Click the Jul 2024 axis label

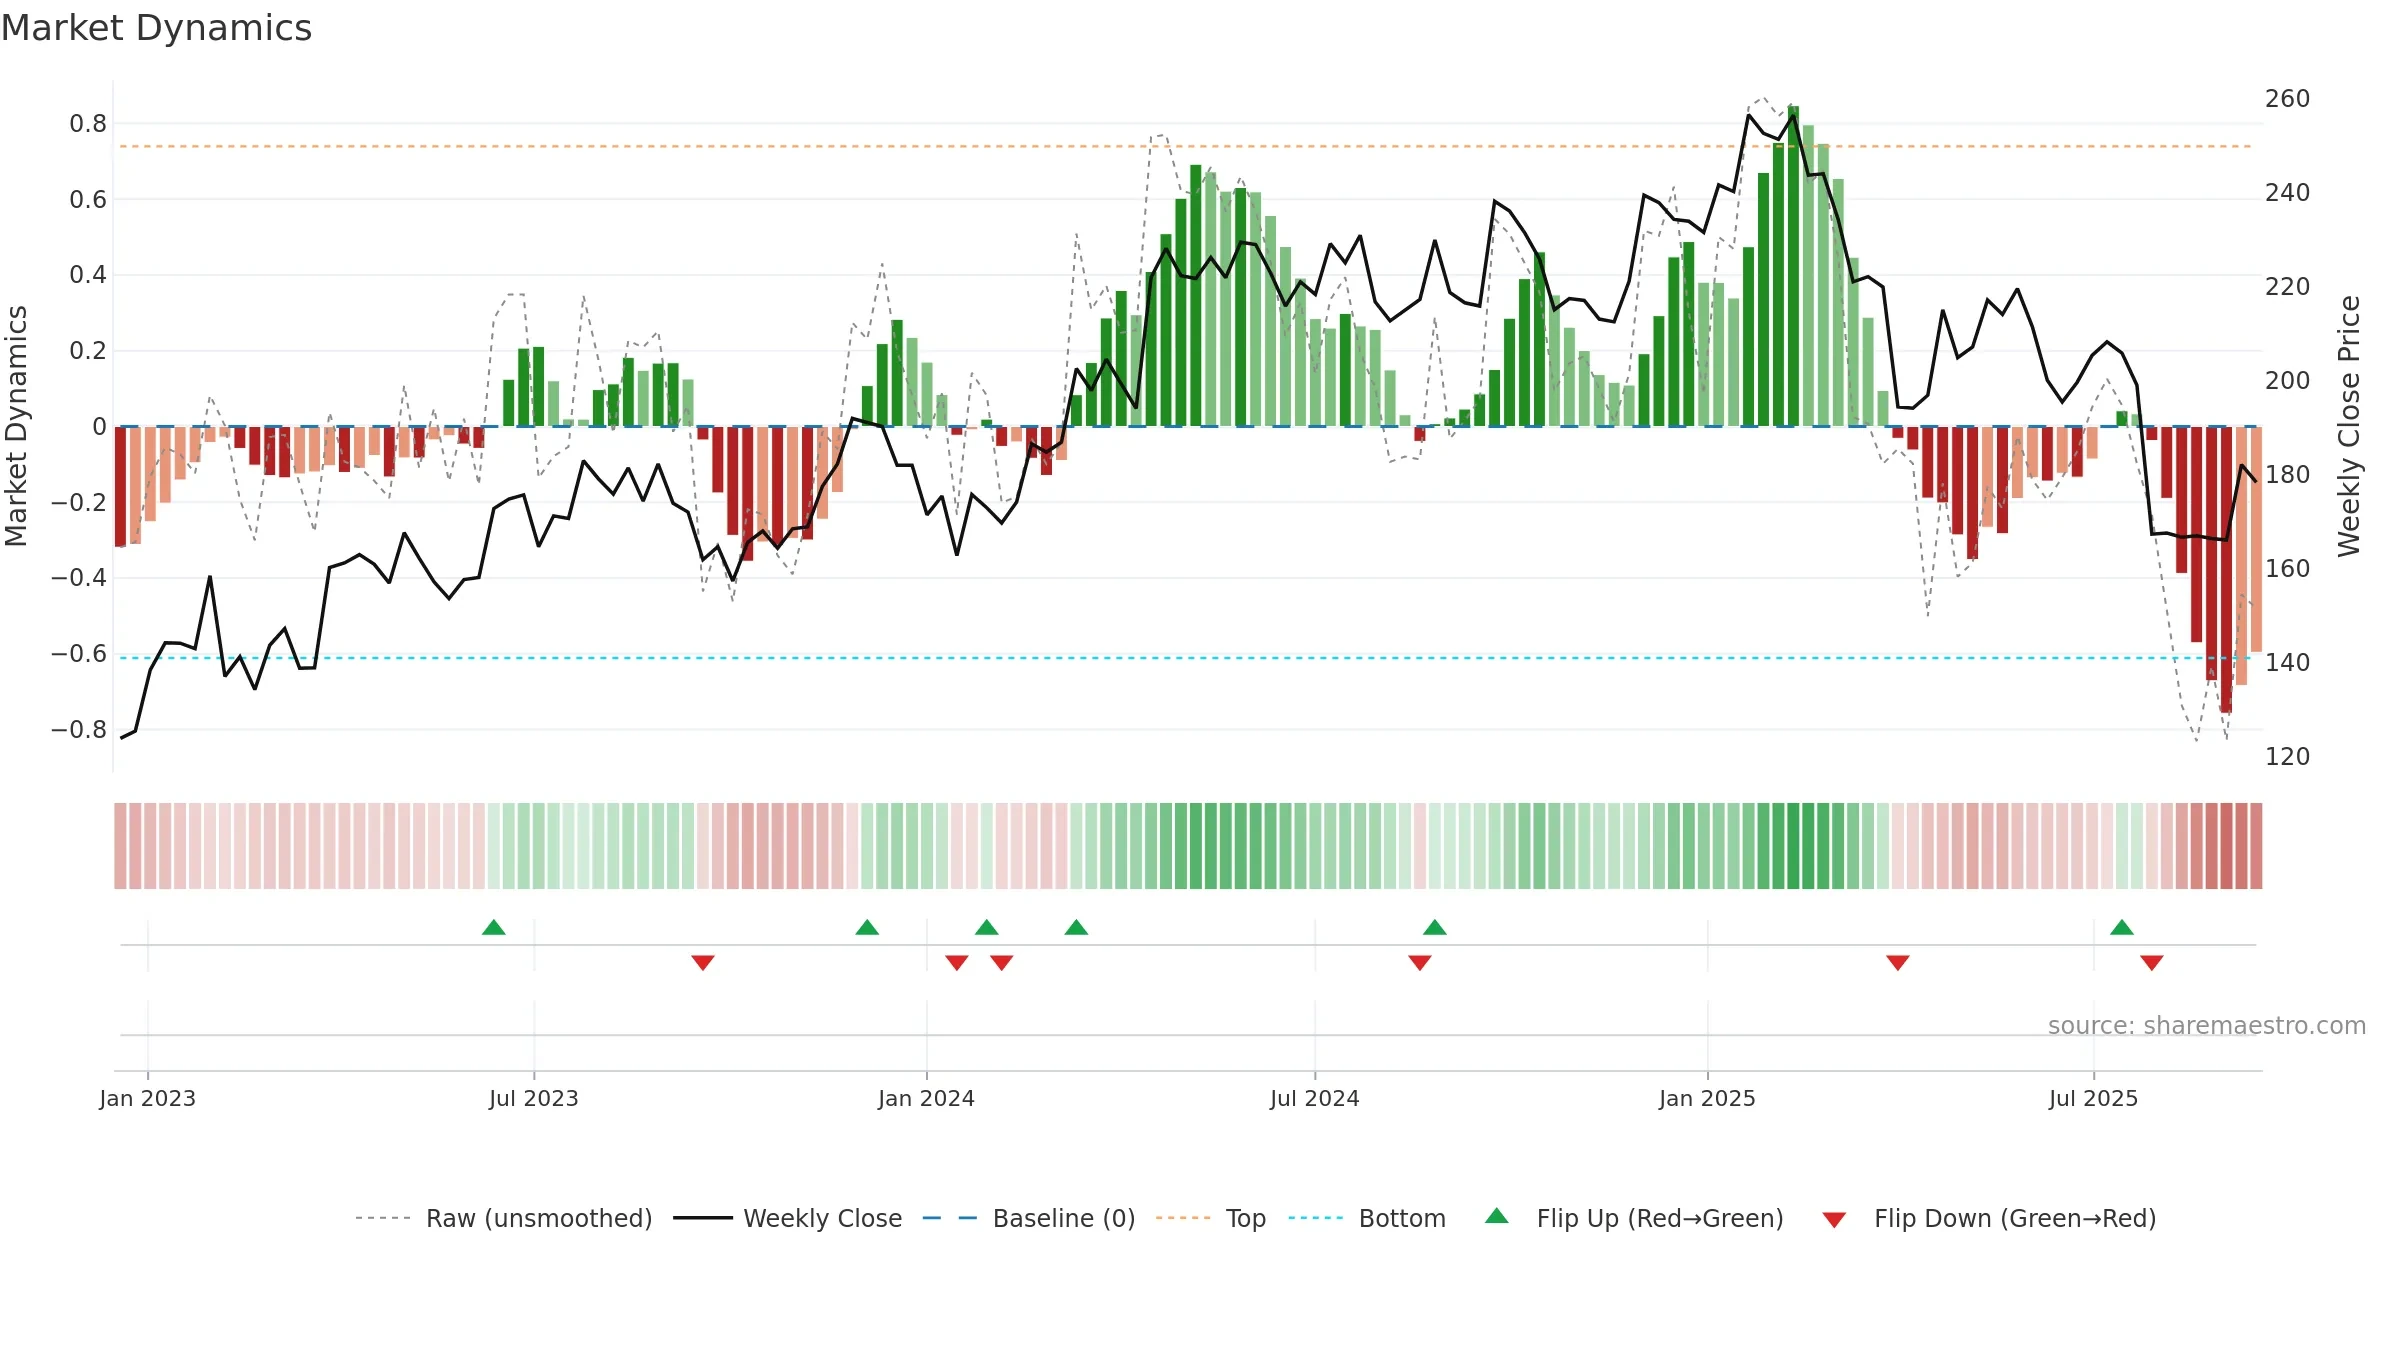point(1315,1098)
